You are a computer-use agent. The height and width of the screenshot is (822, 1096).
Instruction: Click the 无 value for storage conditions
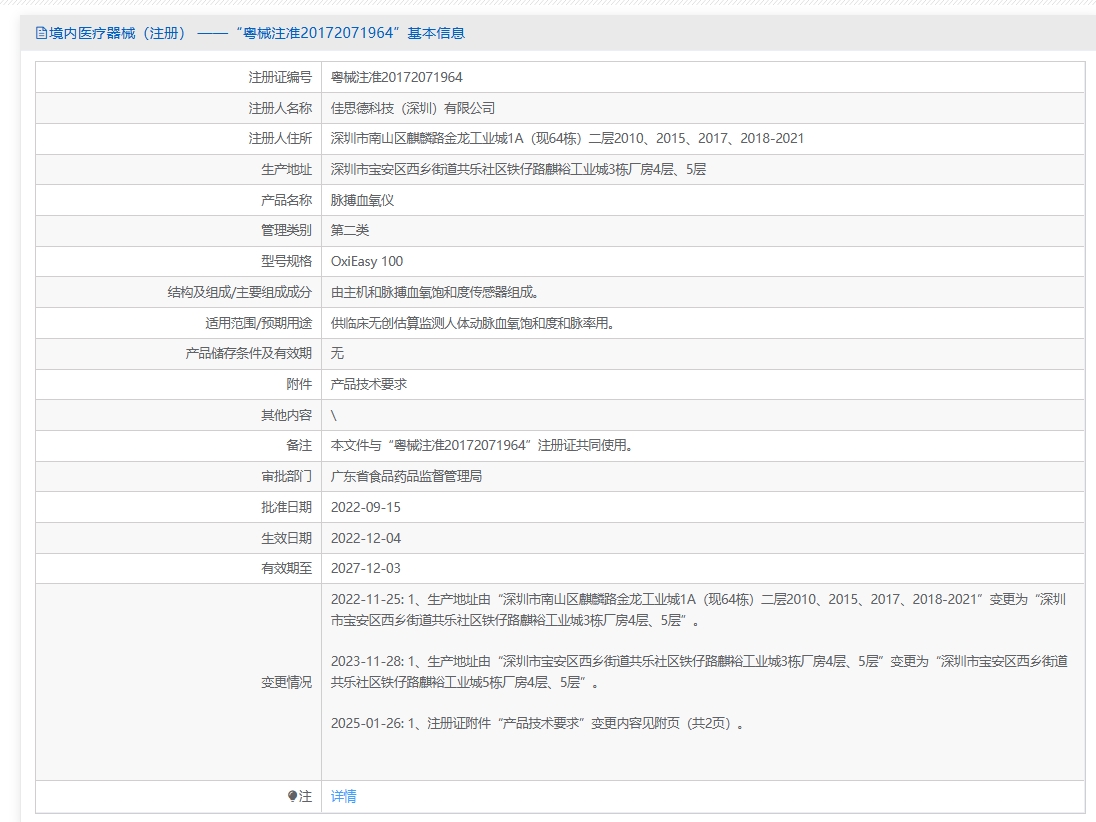pyautogui.click(x=337, y=353)
